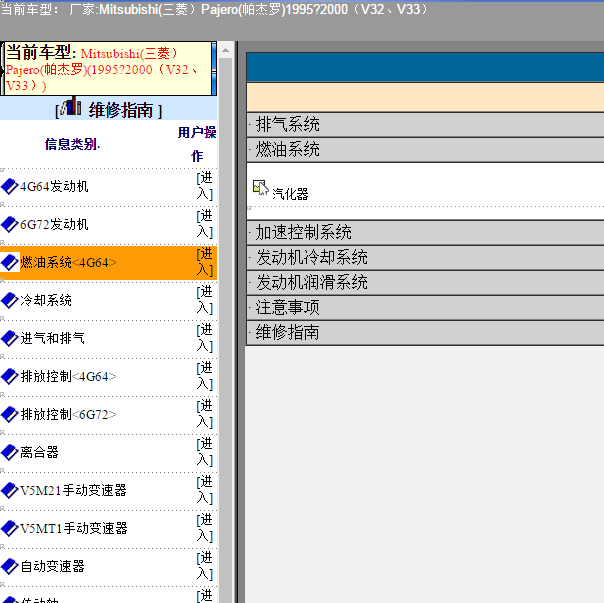The width and height of the screenshot is (604, 603).
Task: Select 4G64发动机 in category list
Action: (x=54, y=186)
